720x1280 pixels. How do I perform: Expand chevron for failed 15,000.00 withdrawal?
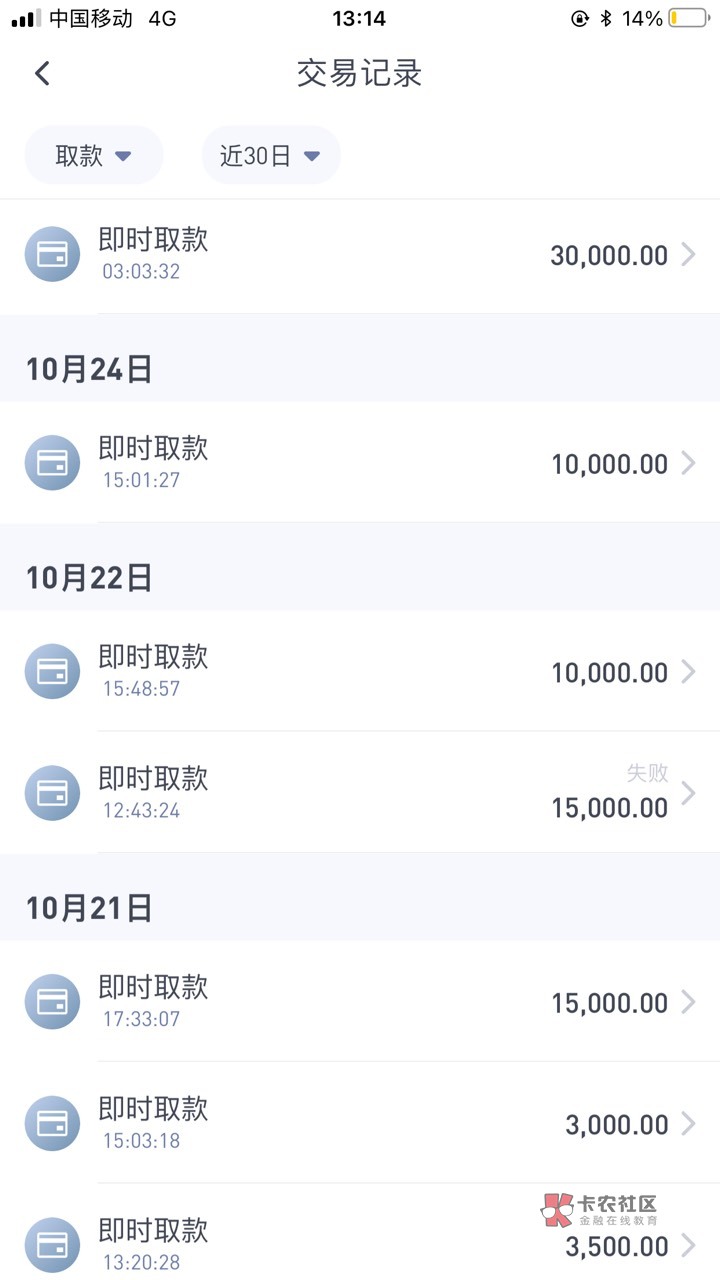coord(688,793)
